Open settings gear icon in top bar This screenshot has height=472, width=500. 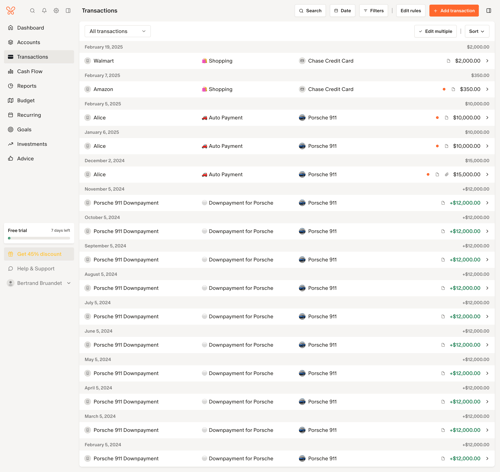pos(56,11)
